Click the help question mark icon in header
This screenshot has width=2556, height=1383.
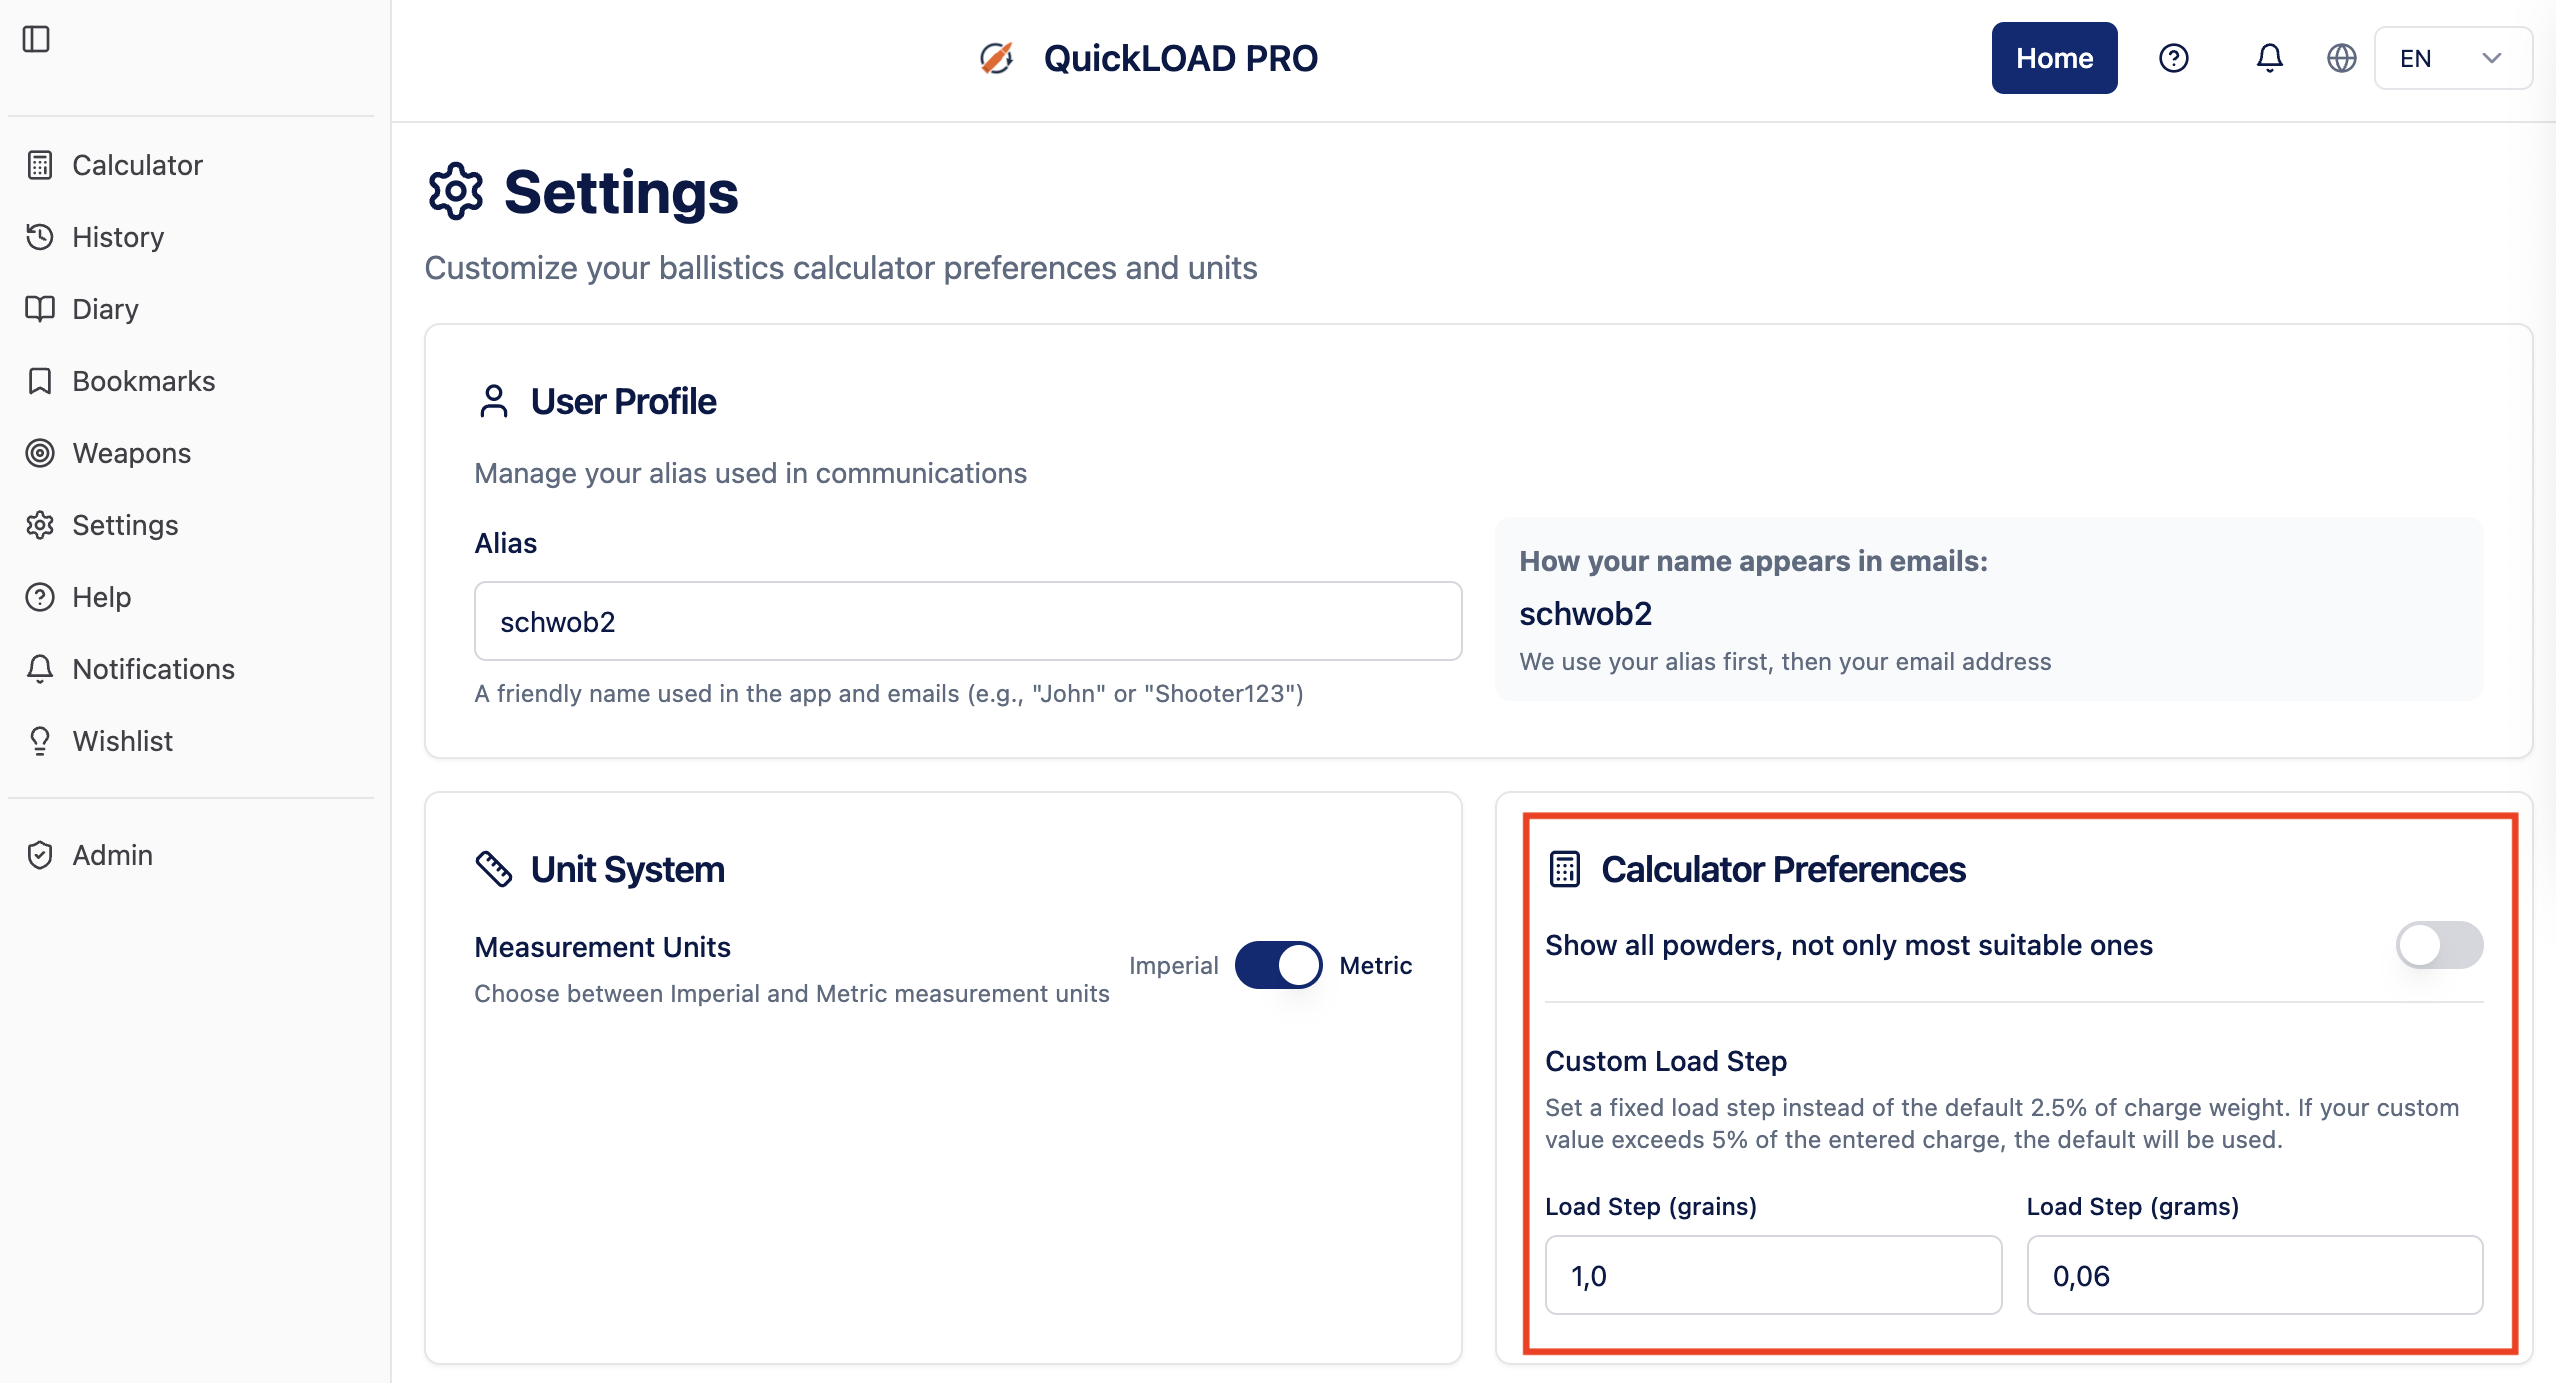point(2173,58)
